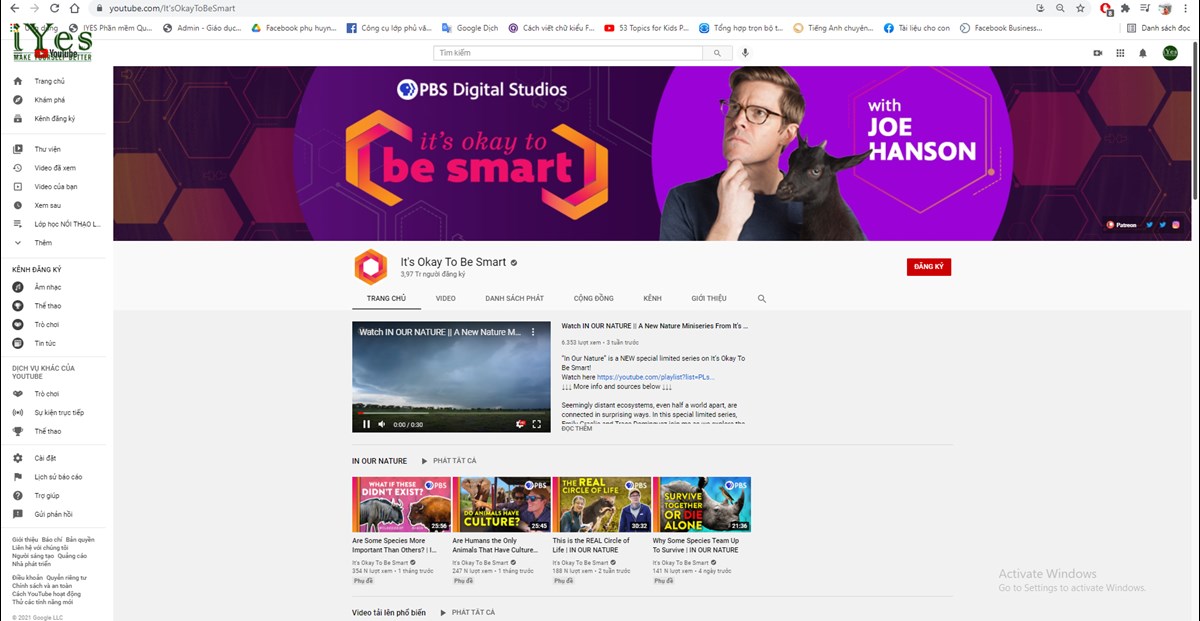Open Video của bạn
The width and height of the screenshot is (1200, 621).
pos(55,186)
